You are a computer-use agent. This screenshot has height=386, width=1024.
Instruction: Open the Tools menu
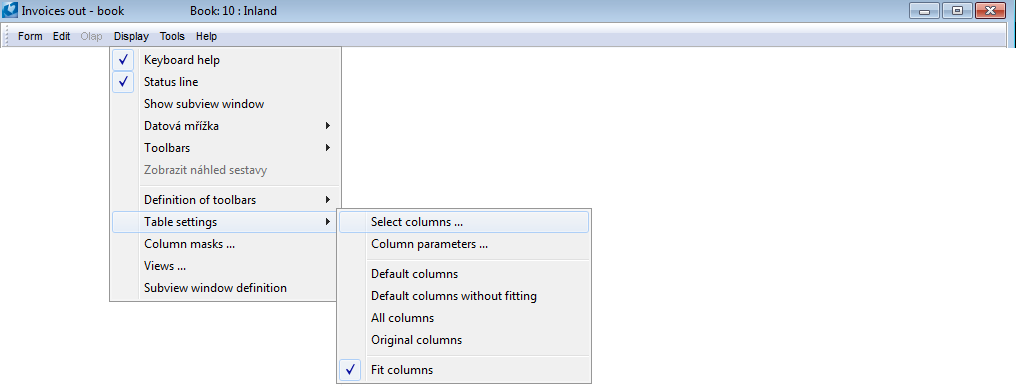pos(172,37)
